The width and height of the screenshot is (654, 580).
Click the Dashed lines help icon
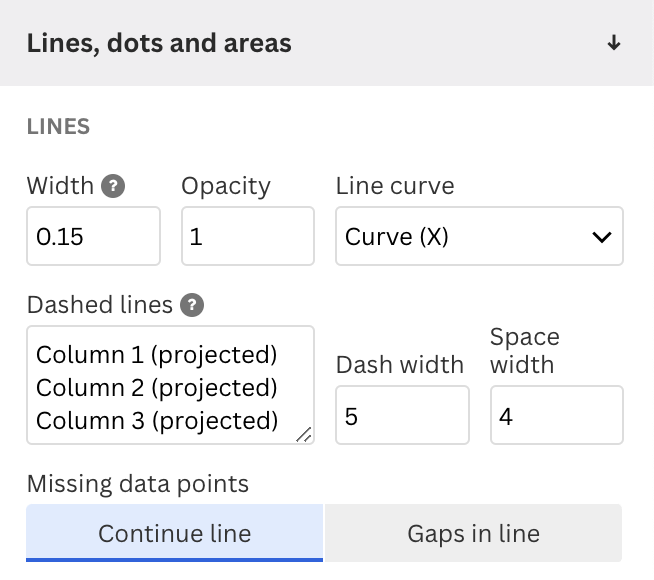[192, 305]
